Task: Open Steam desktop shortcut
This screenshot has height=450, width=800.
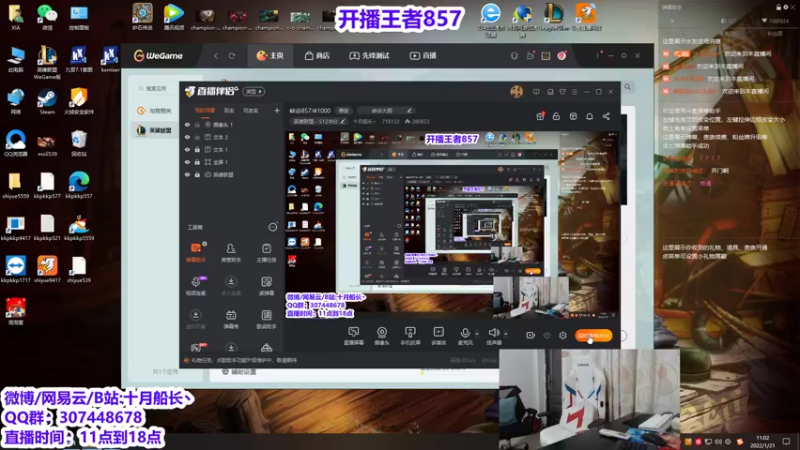Action: point(47,101)
